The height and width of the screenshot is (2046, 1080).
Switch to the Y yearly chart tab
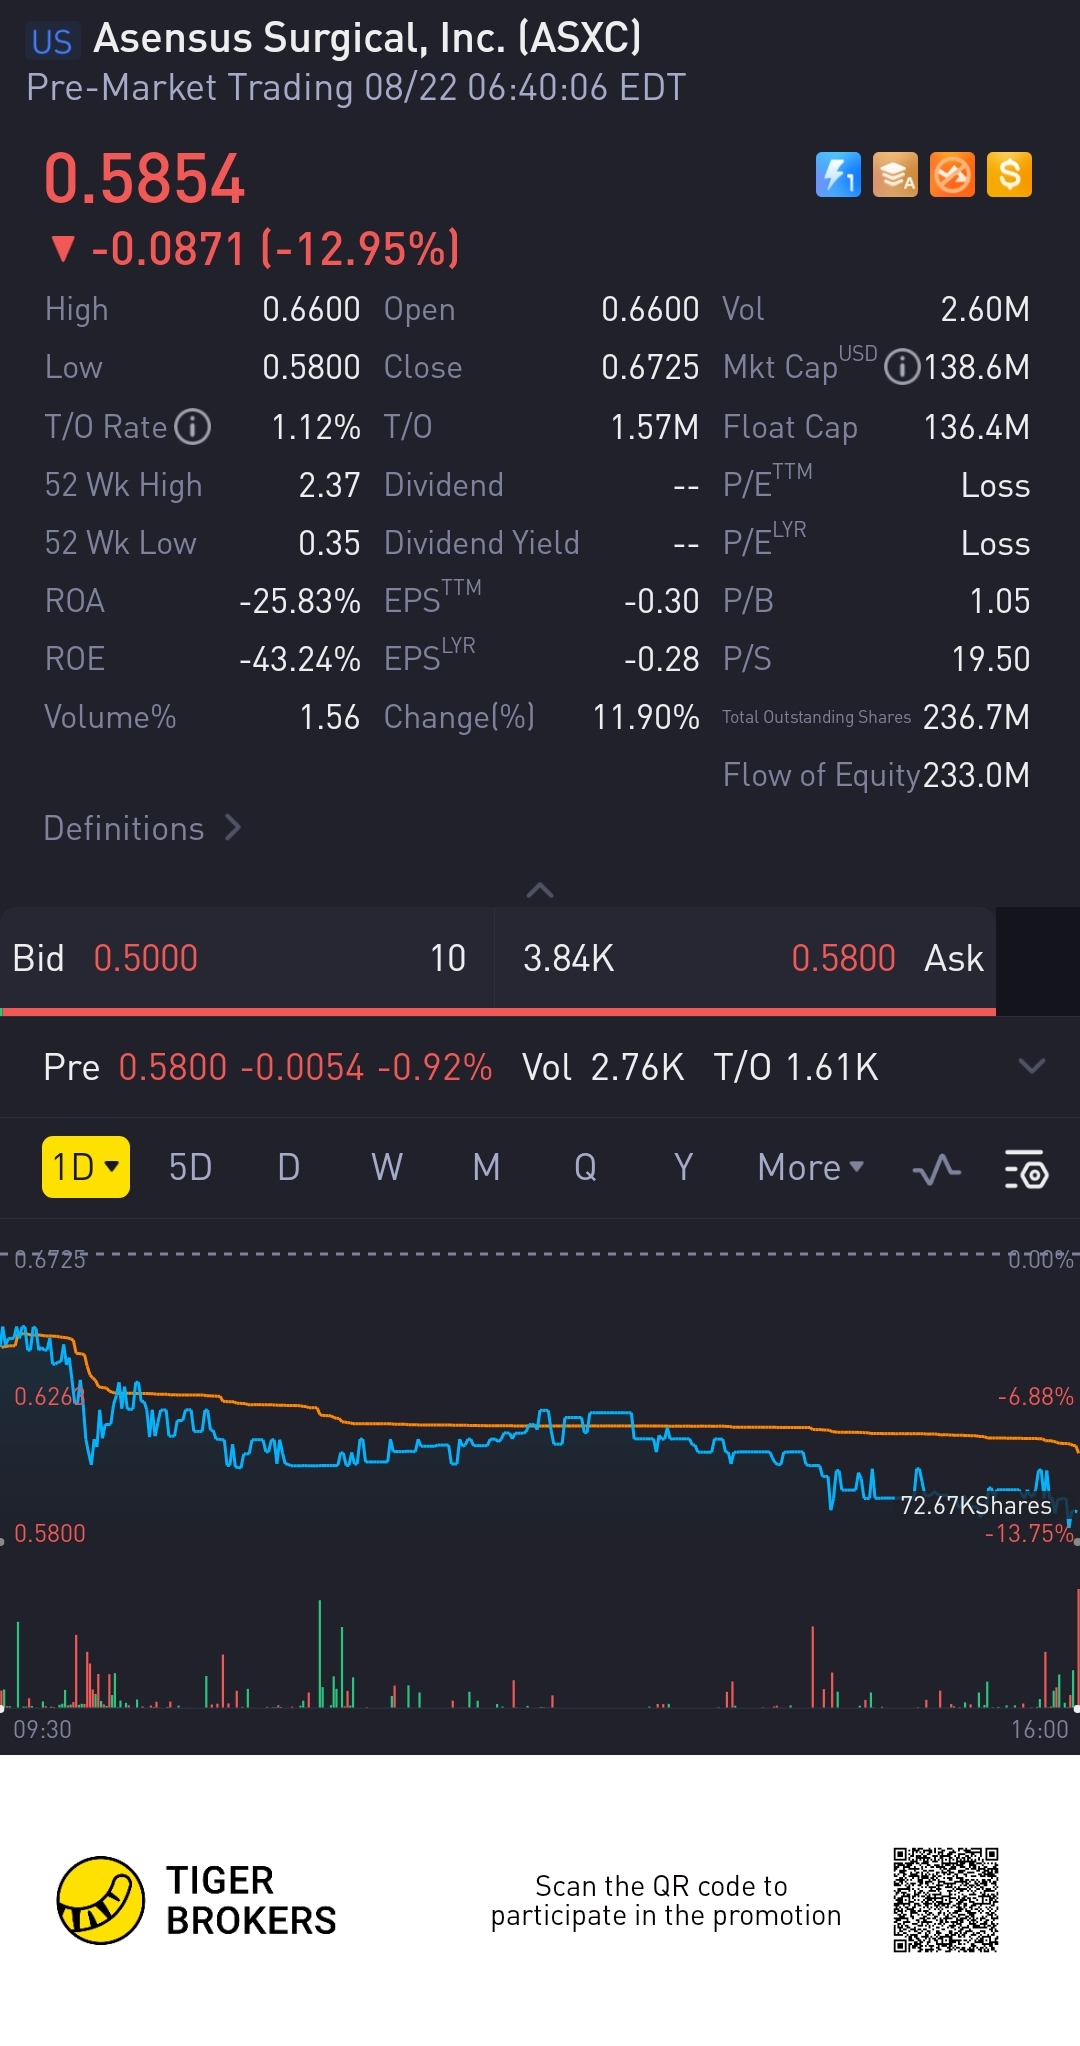683,1167
